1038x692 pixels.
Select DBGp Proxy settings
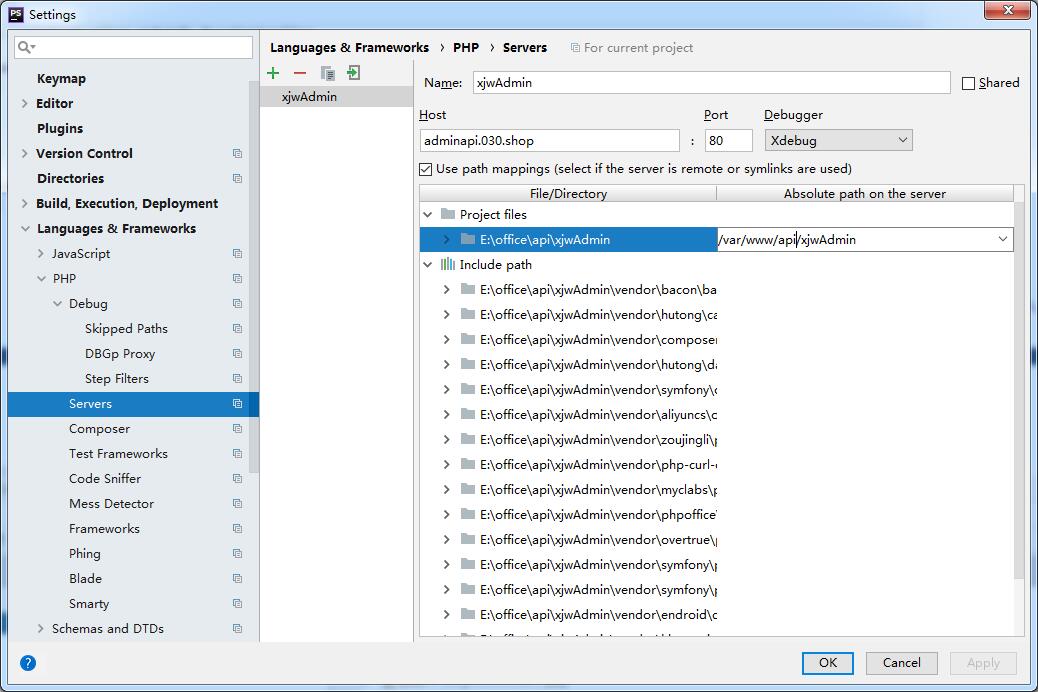(x=120, y=354)
